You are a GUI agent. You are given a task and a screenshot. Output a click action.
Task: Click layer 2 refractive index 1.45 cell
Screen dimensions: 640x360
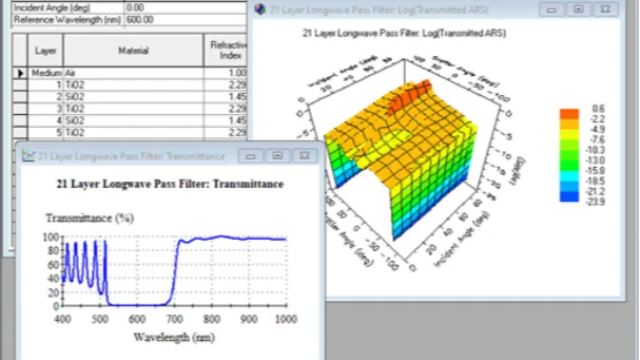(225, 97)
